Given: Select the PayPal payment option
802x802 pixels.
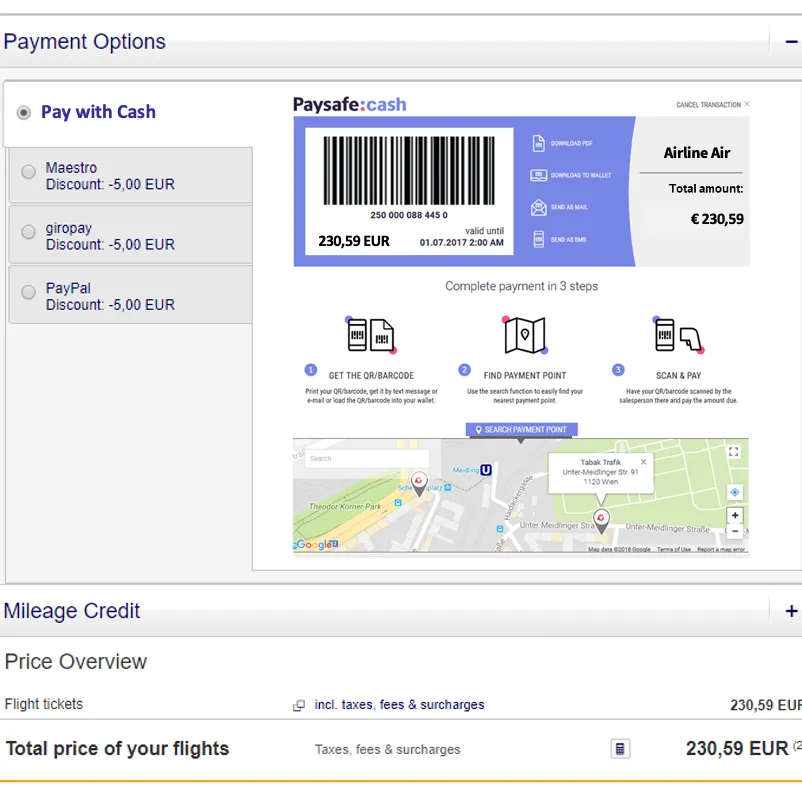Looking at the screenshot, I should pos(28,292).
